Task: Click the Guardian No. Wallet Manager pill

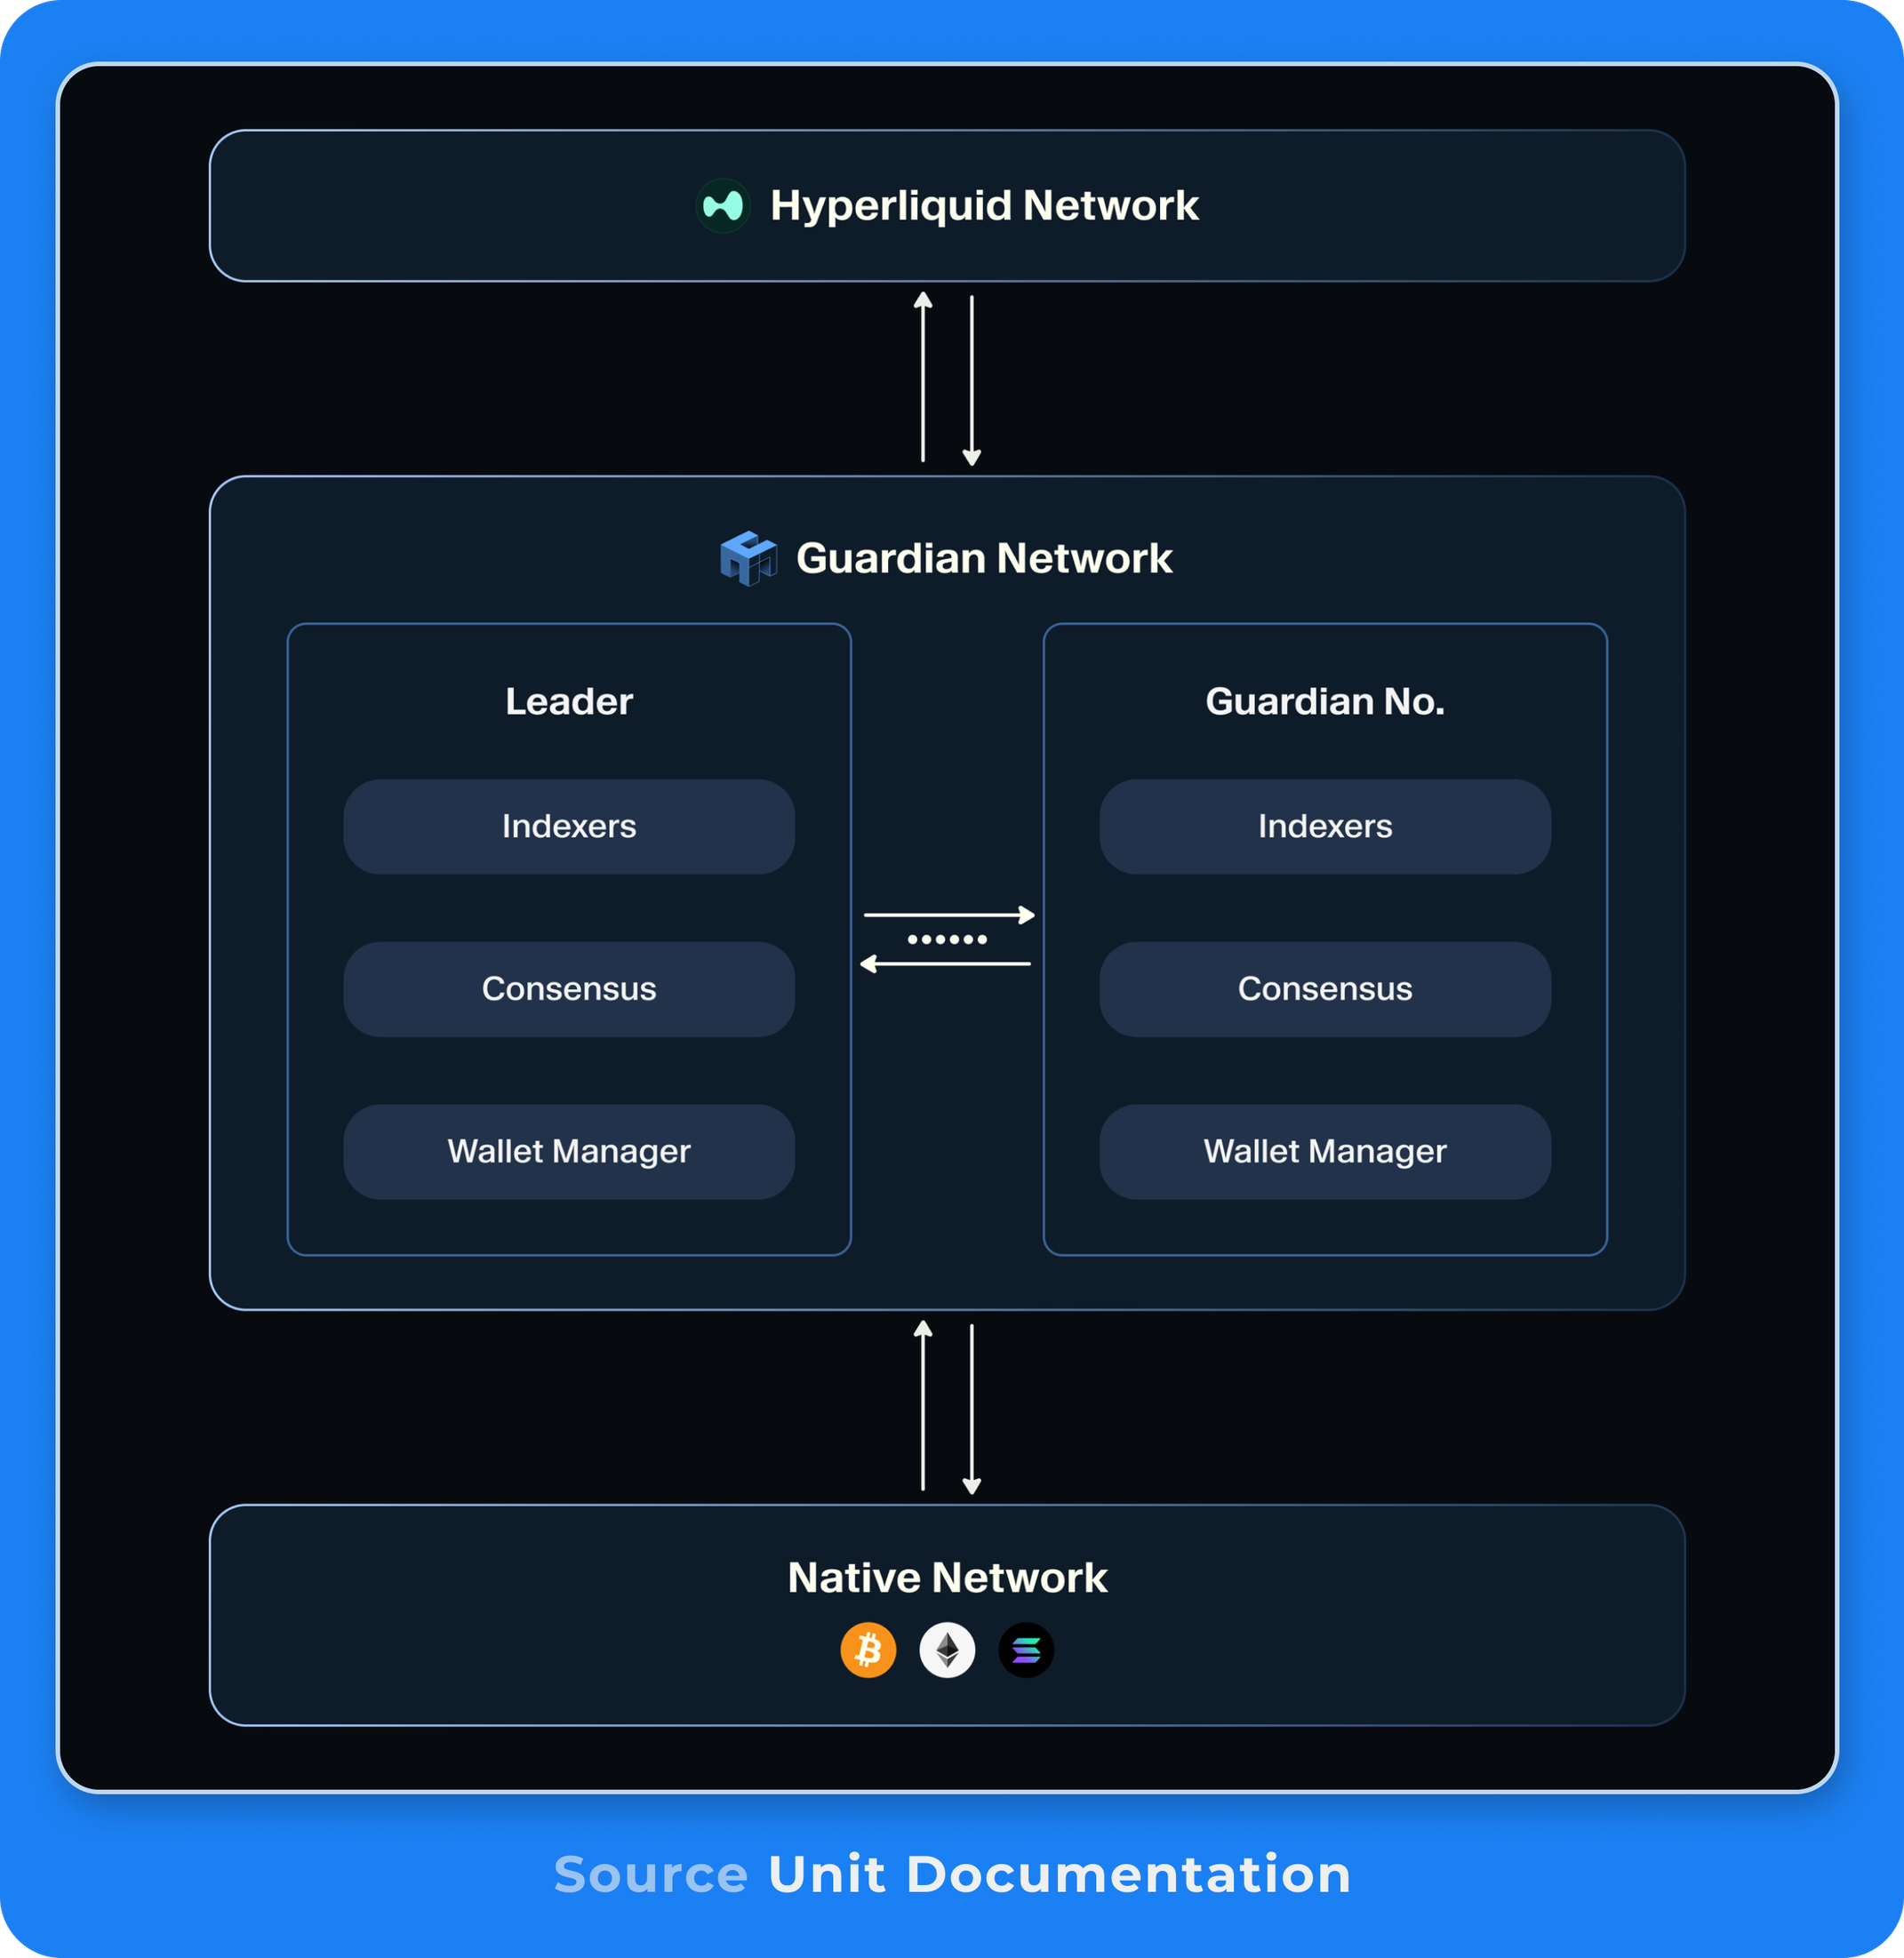Action: point(1325,1151)
